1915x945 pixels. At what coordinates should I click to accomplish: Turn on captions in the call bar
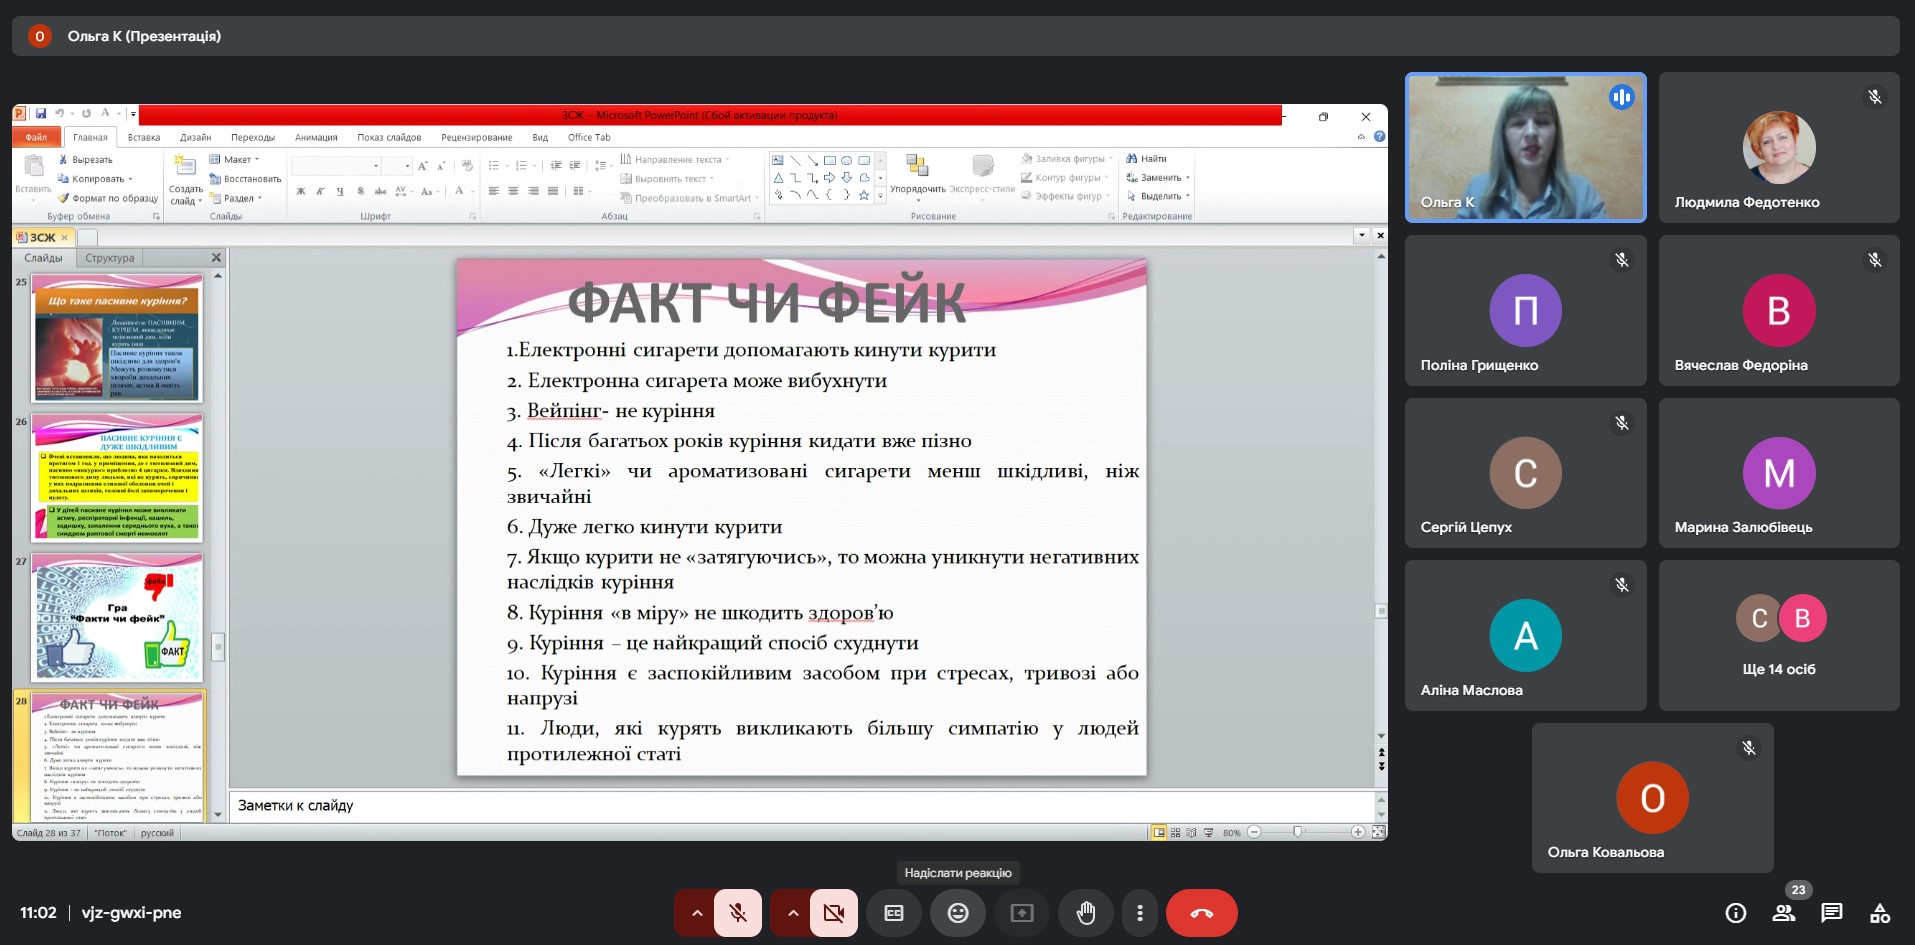click(x=894, y=913)
